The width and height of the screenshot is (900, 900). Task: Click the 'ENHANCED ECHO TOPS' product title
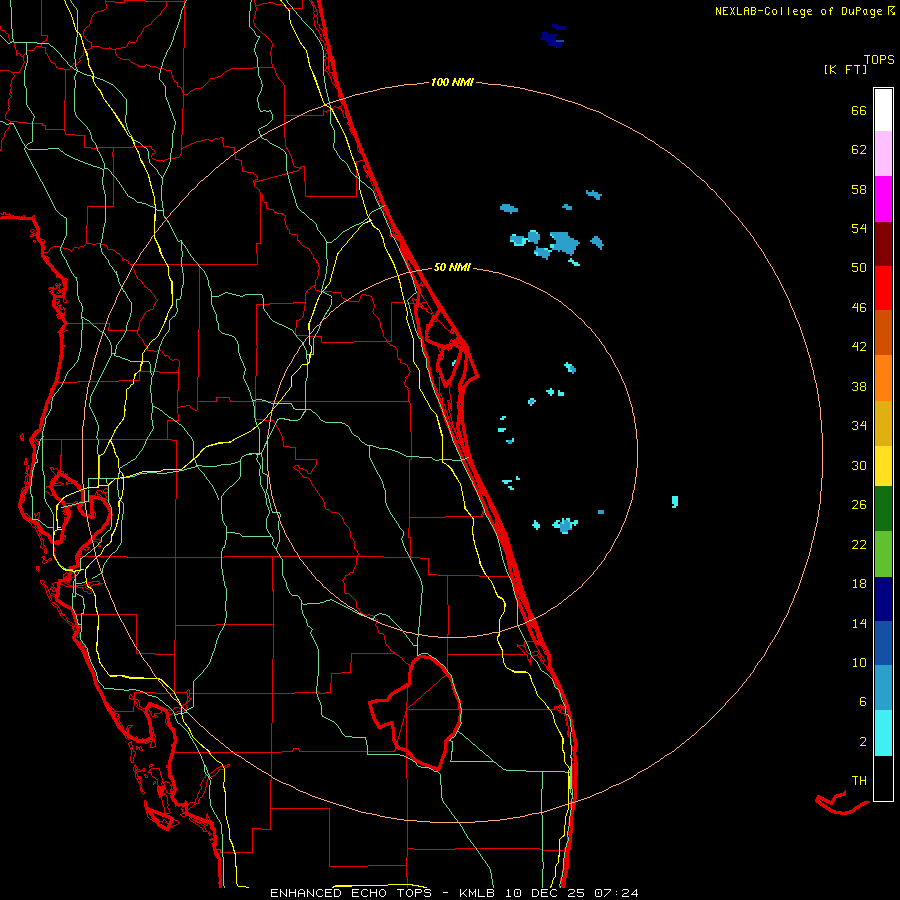tap(351, 893)
